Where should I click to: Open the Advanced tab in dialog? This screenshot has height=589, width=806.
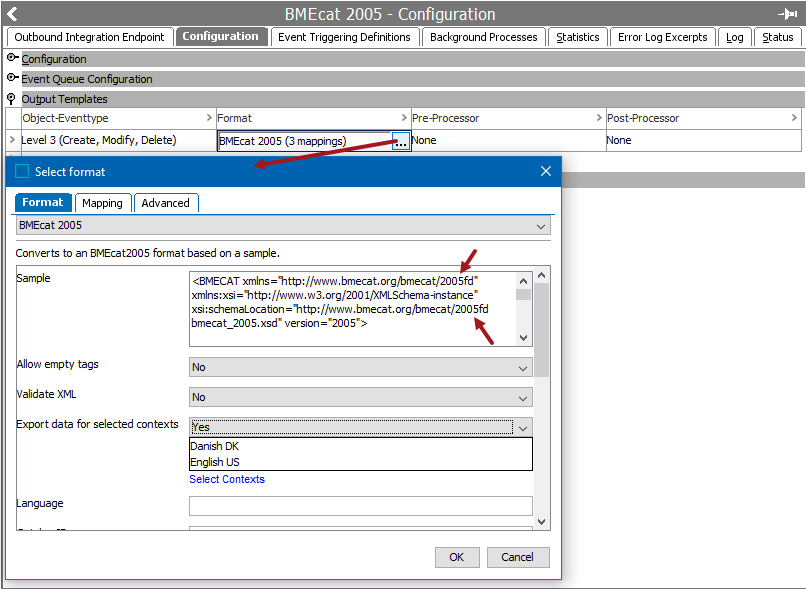[x=166, y=203]
